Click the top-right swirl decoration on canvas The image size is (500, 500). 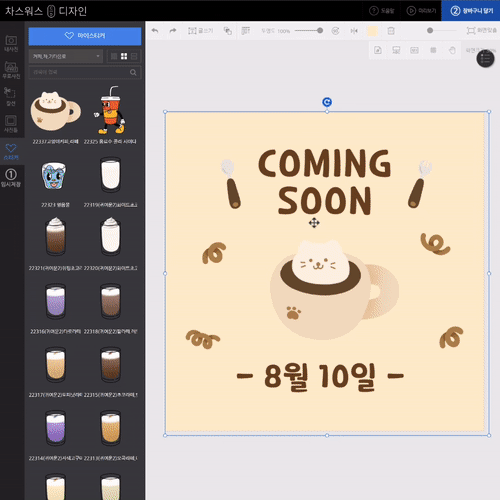[435, 244]
